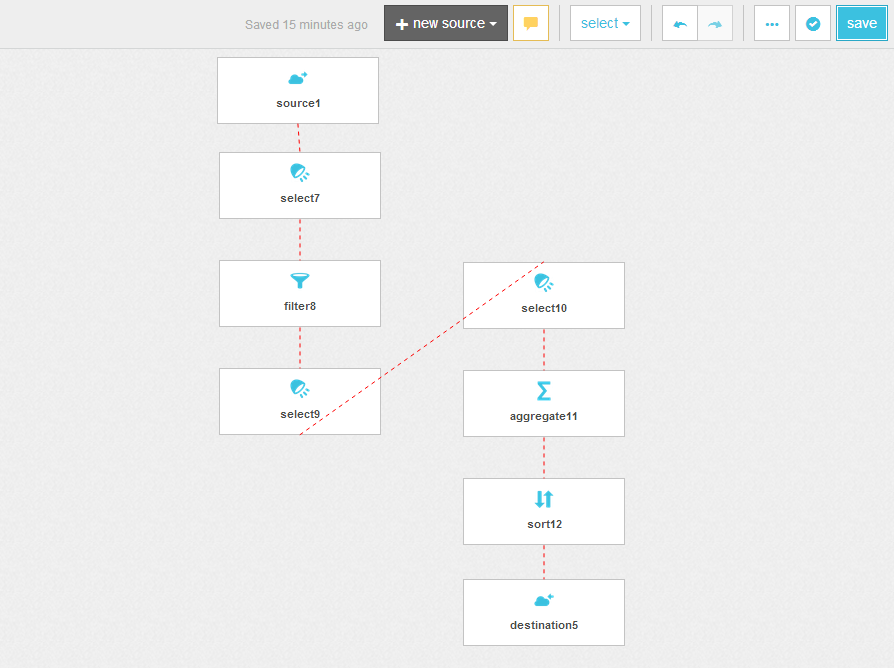
Task: Click the funnel icon on filter8
Action: (x=299, y=281)
